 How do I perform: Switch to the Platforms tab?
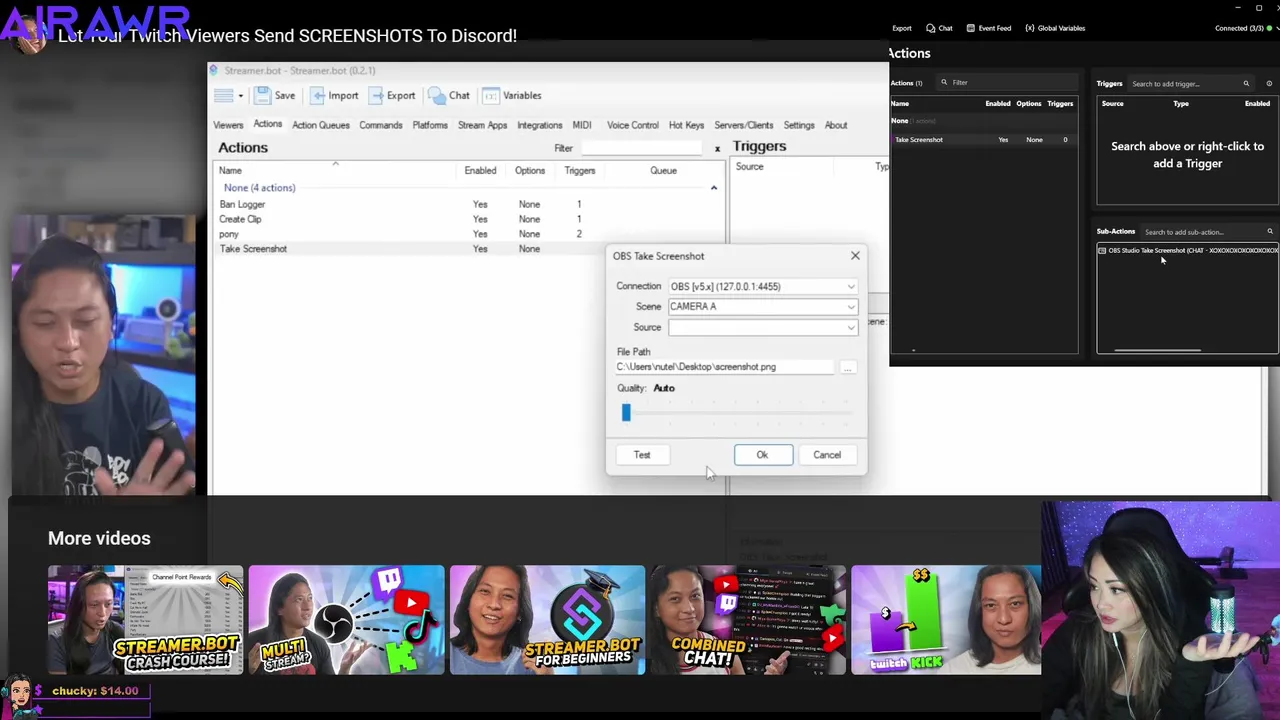430,125
